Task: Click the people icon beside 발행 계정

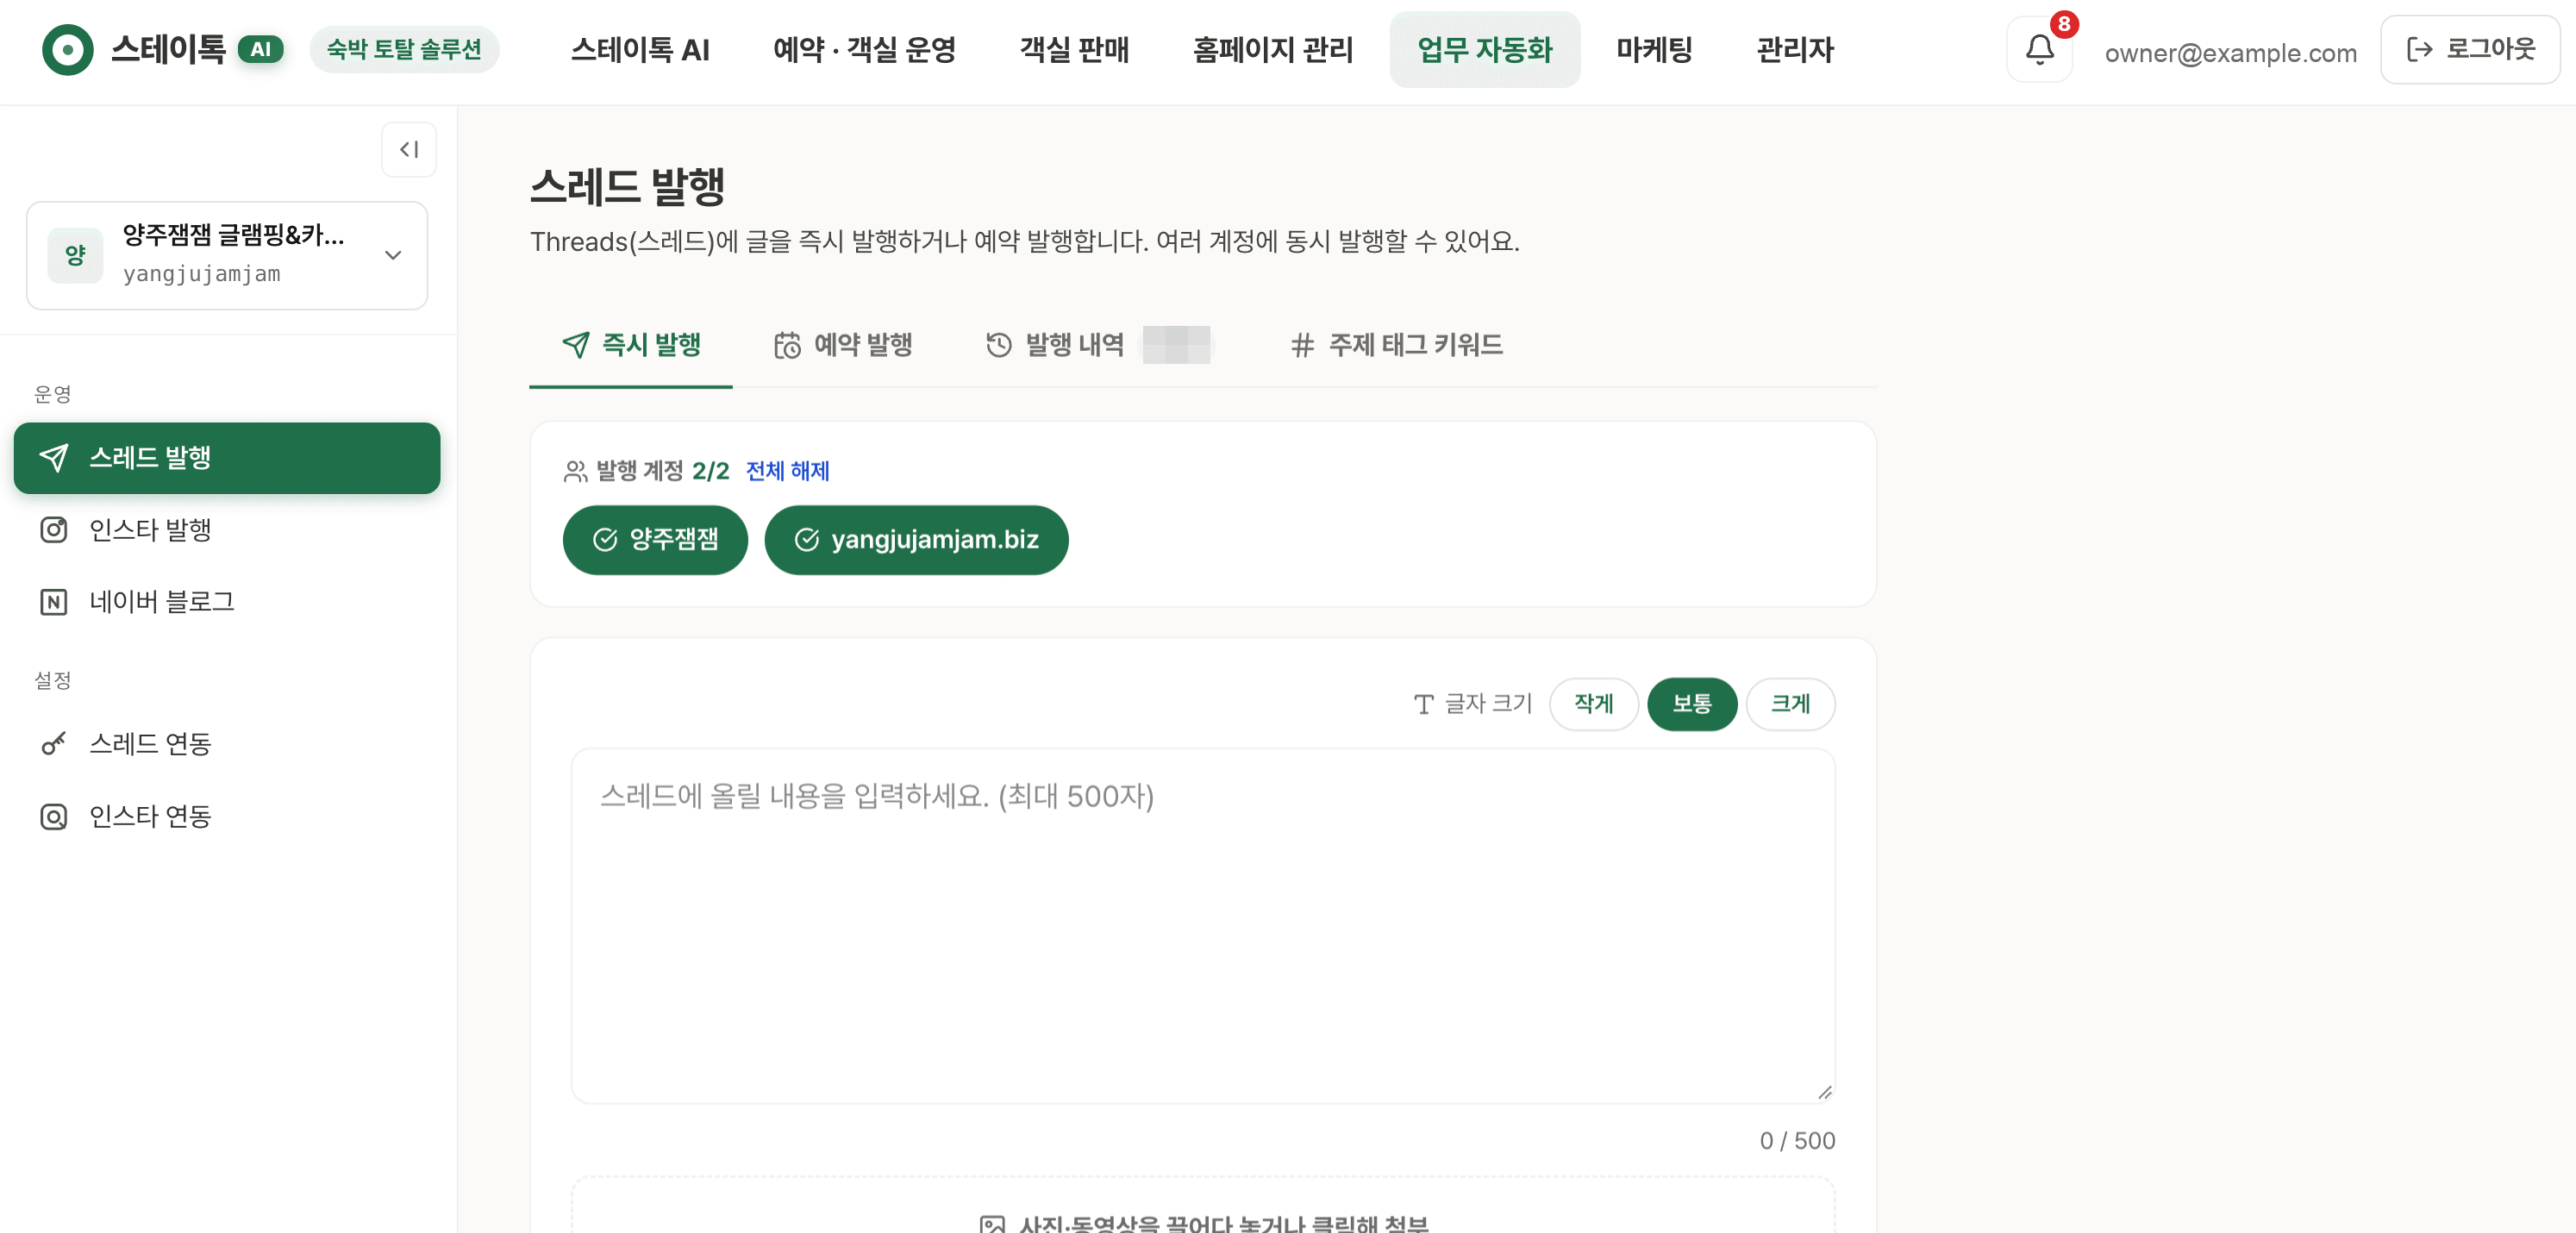Action: click(575, 471)
